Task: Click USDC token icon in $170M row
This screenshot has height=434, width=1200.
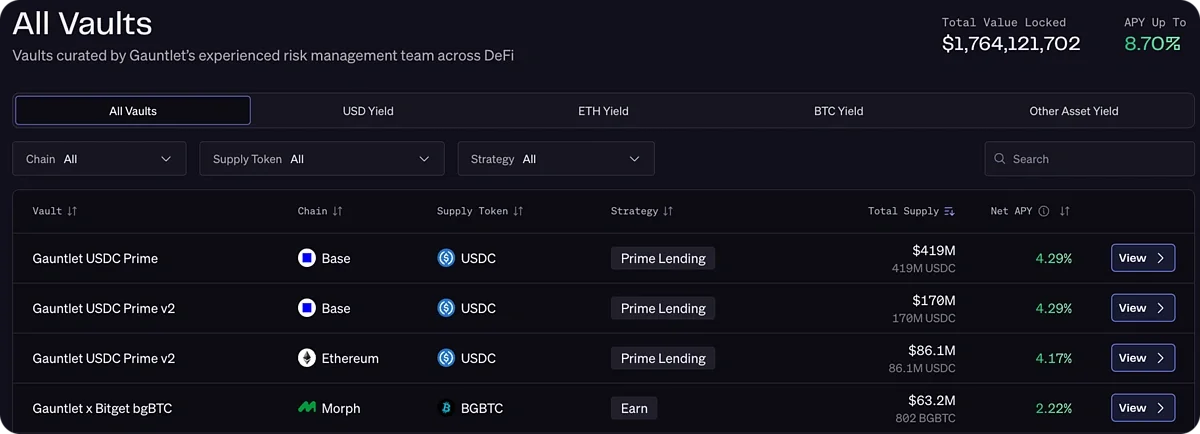Action: (446, 308)
